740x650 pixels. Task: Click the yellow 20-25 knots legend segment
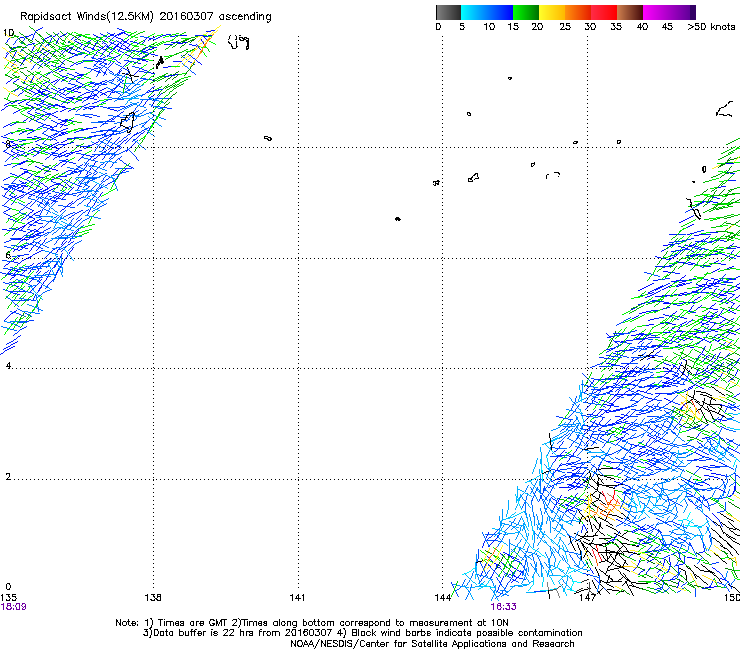point(552,12)
